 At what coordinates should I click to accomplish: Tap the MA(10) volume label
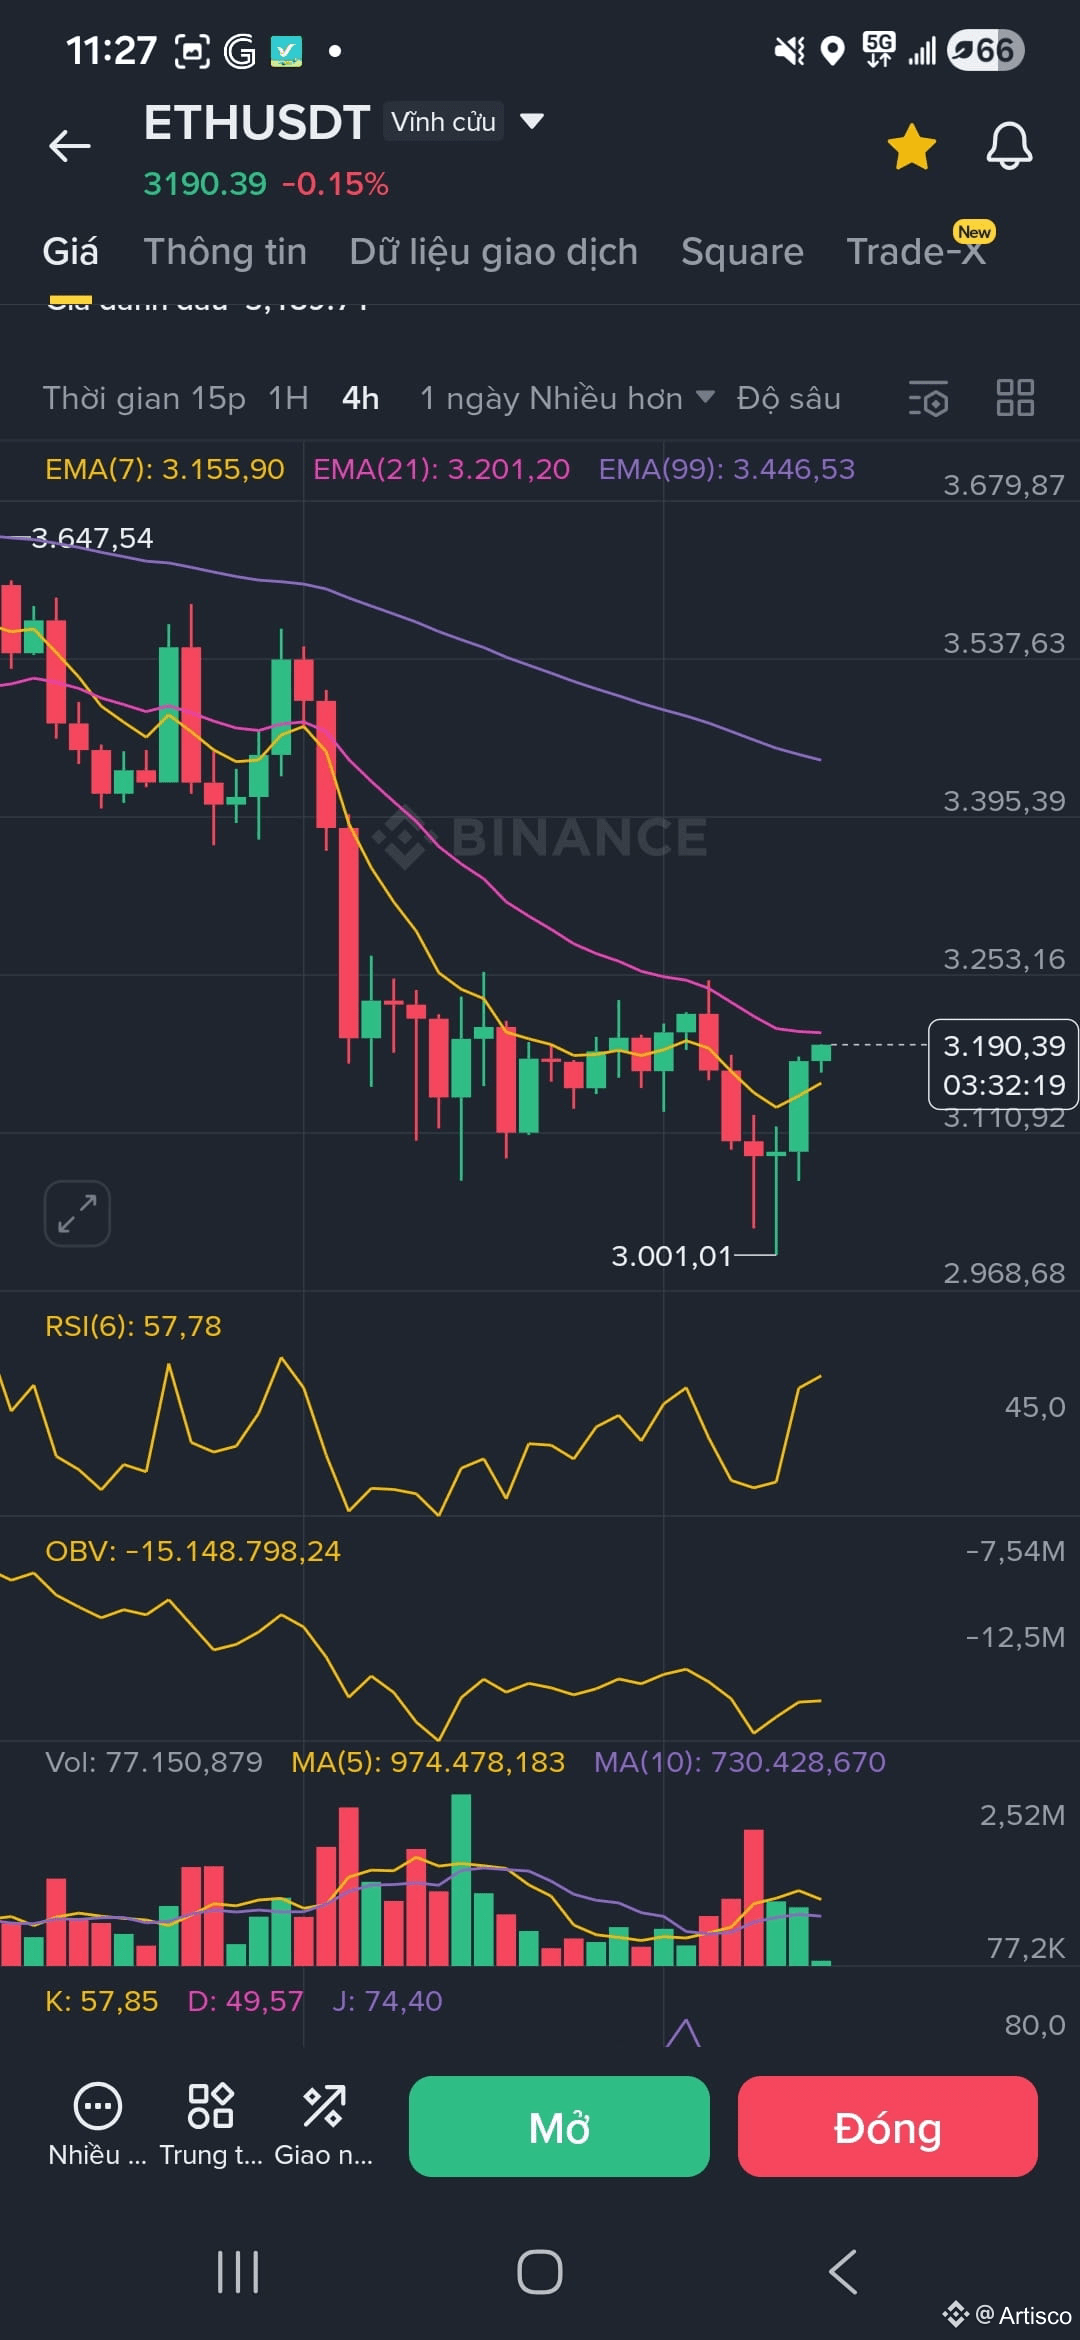pos(740,1761)
